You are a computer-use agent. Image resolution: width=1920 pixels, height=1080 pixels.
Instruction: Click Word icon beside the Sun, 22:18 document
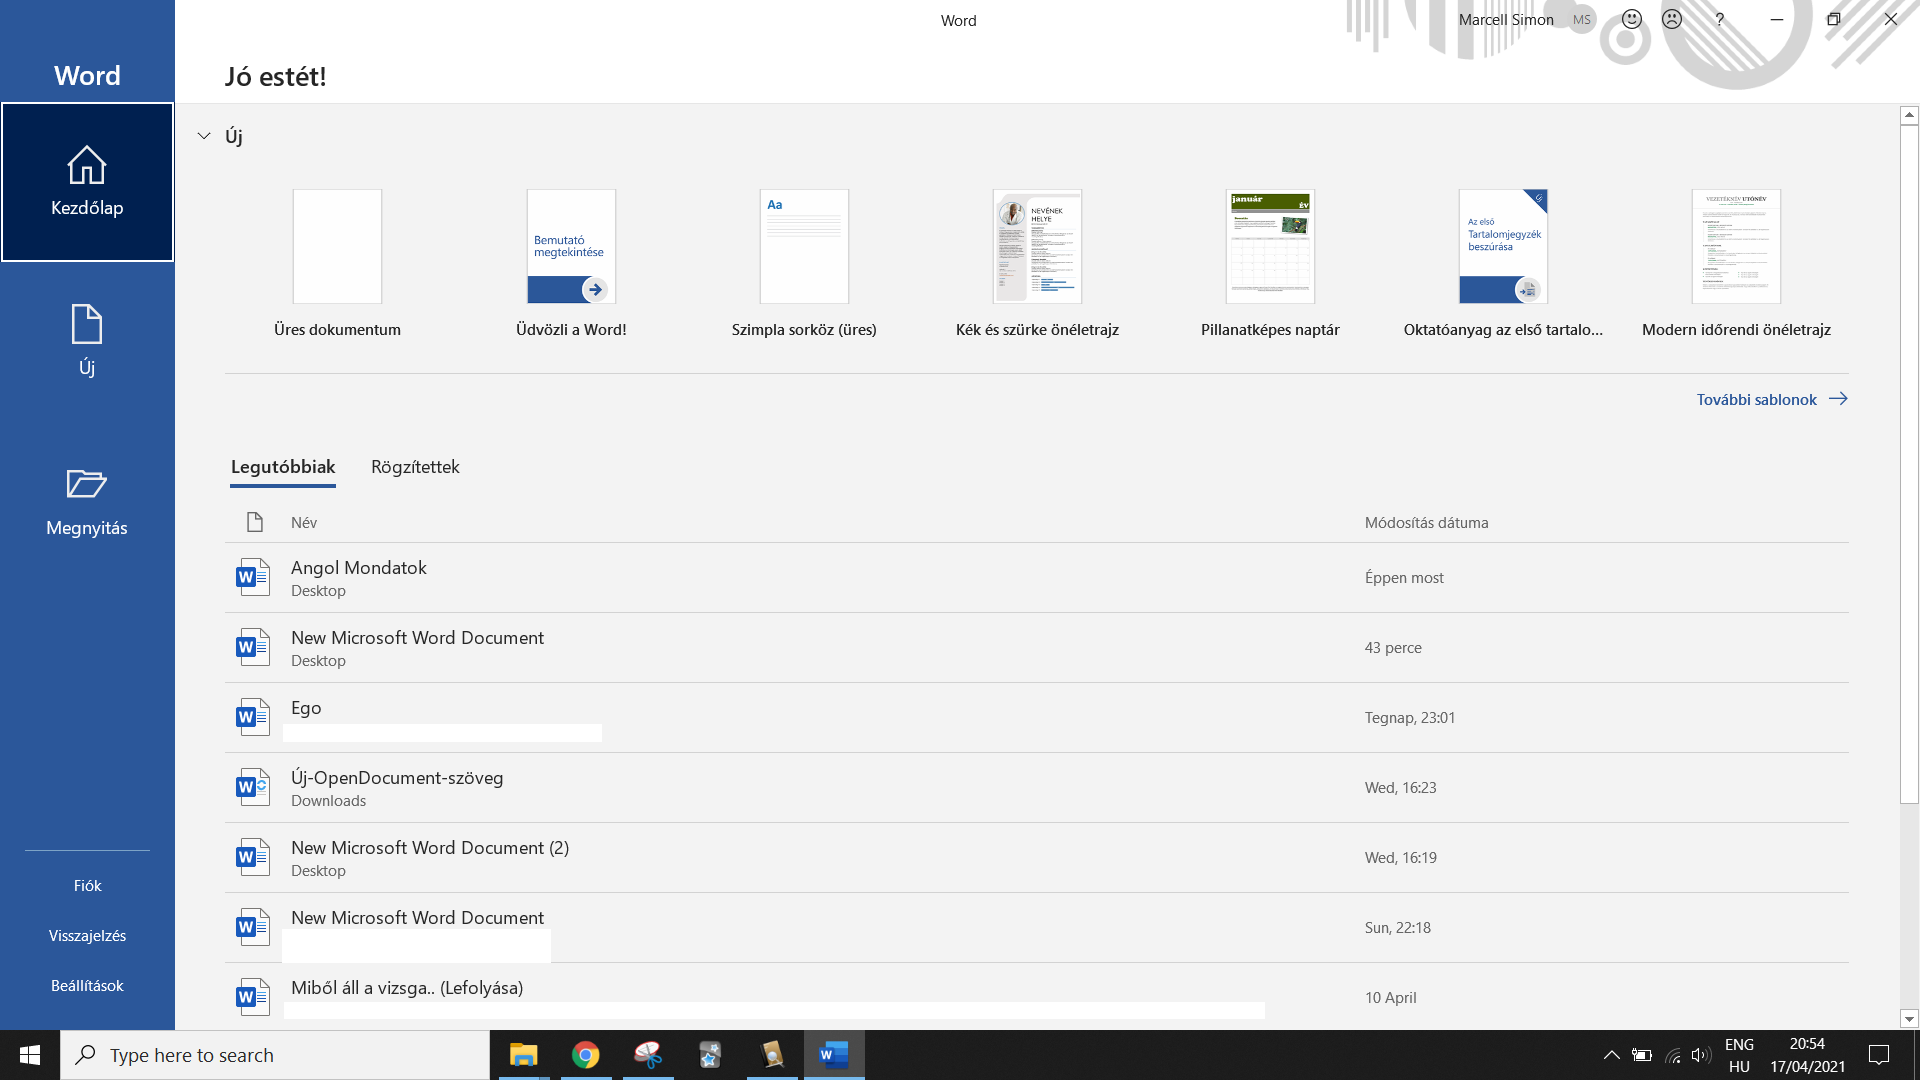pos(253,927)
